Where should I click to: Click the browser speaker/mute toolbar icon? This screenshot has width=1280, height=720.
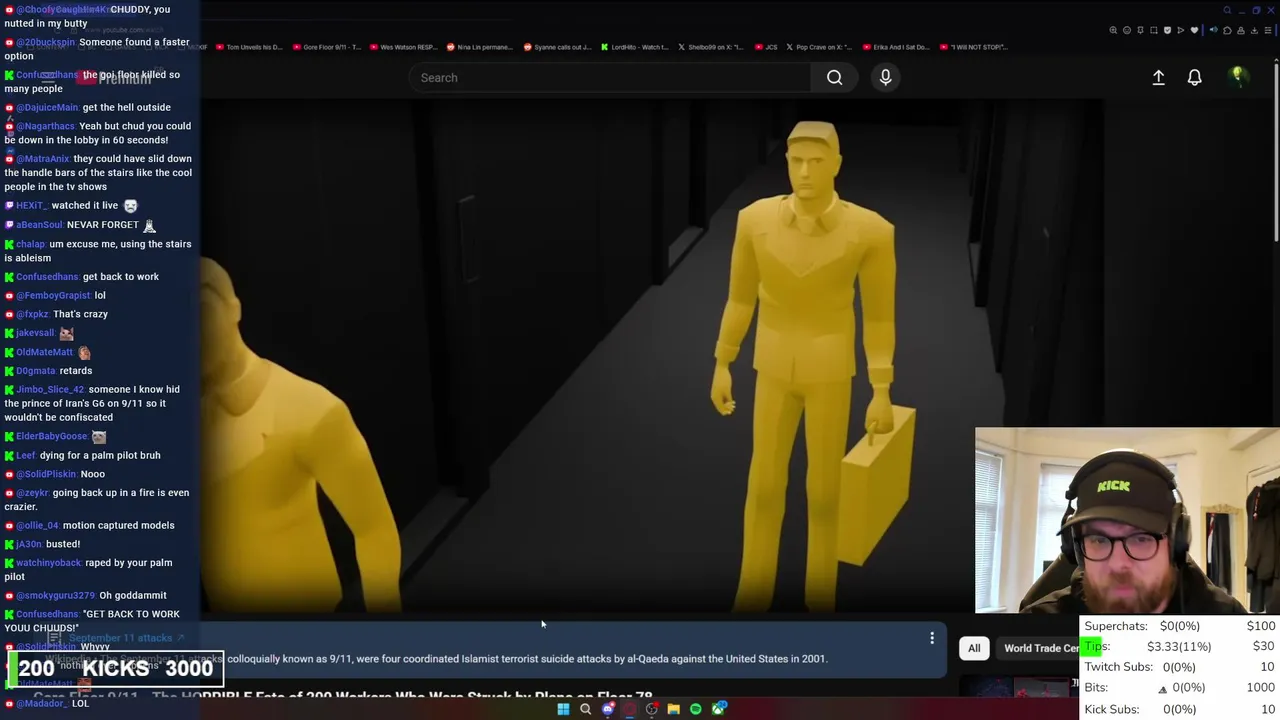tap(1214, 30)
